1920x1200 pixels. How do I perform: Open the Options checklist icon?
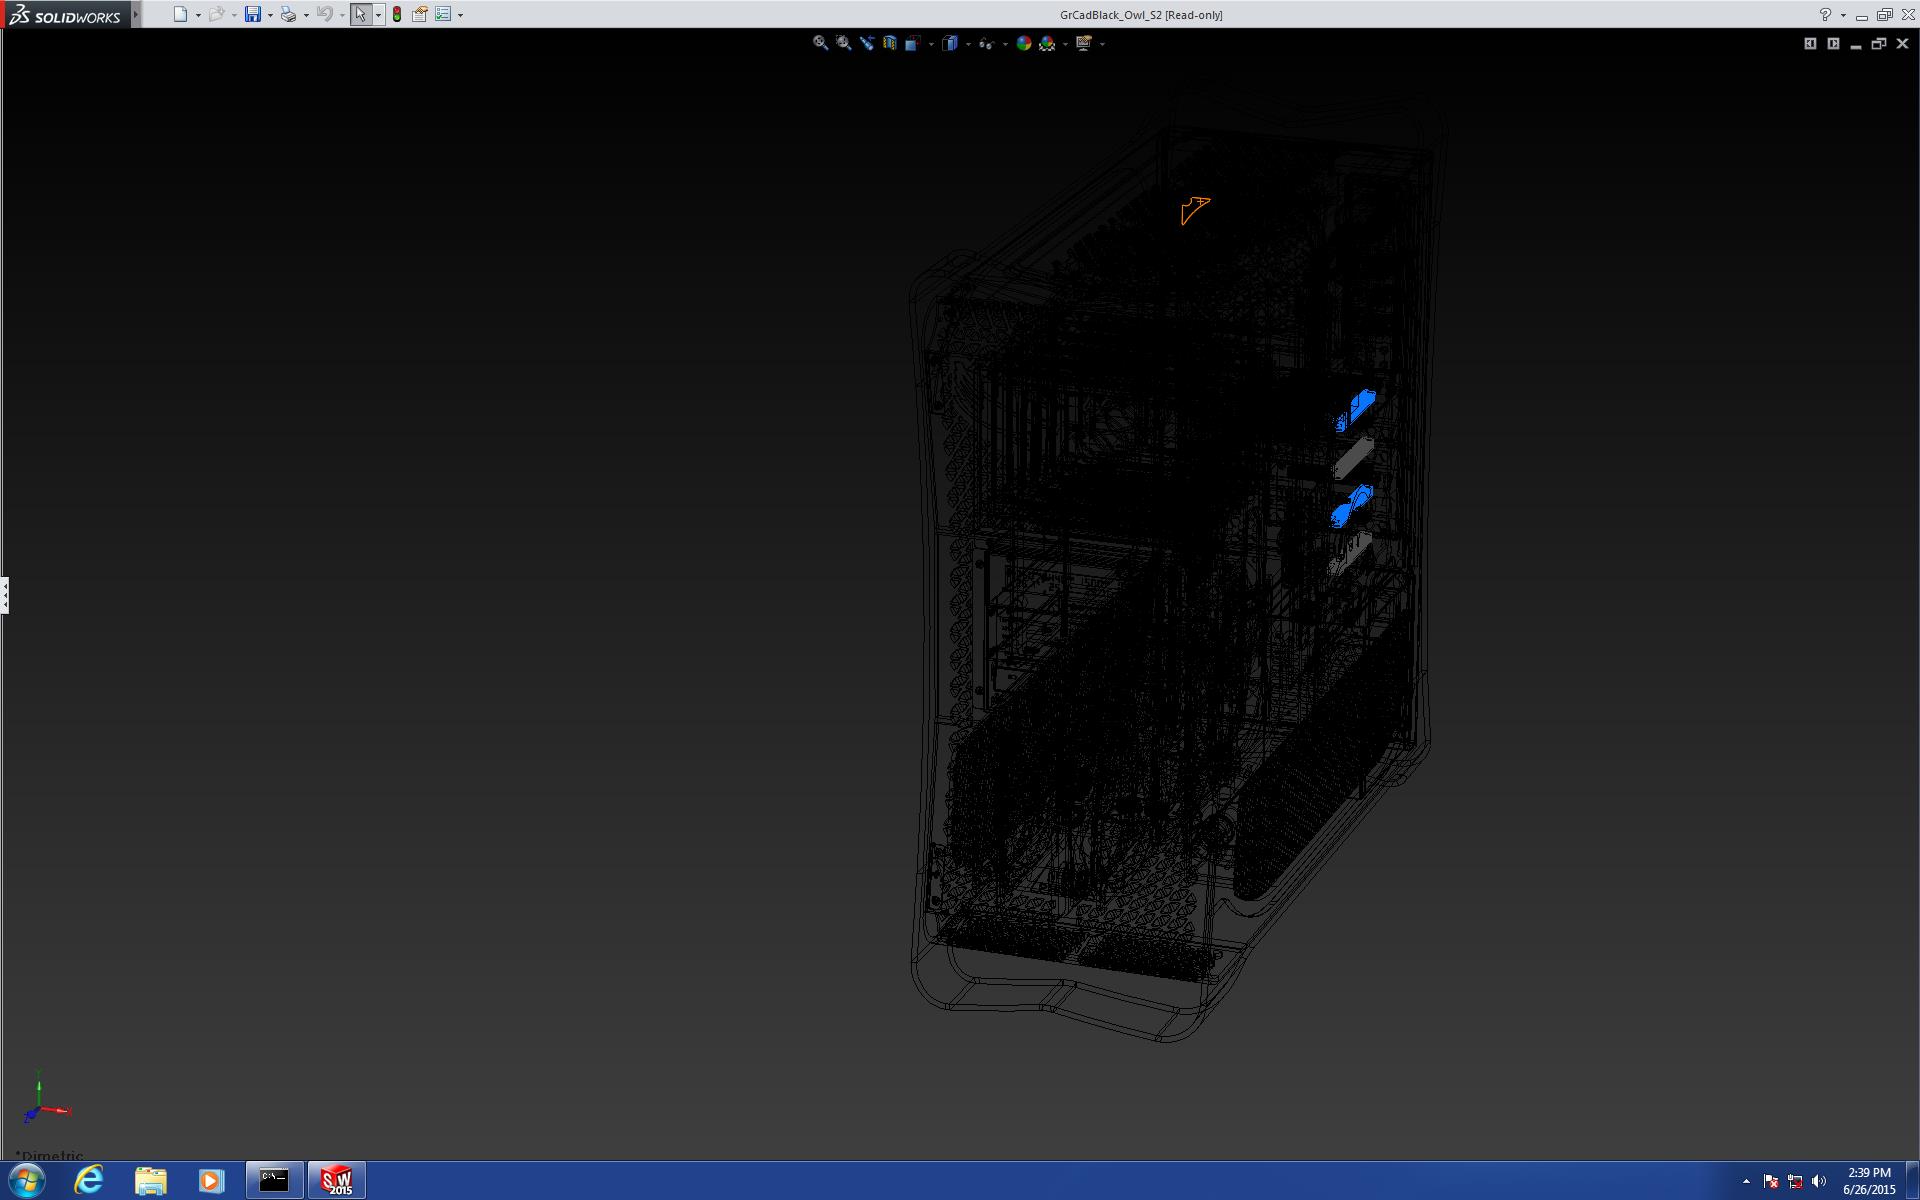click(x=443, y=14)
